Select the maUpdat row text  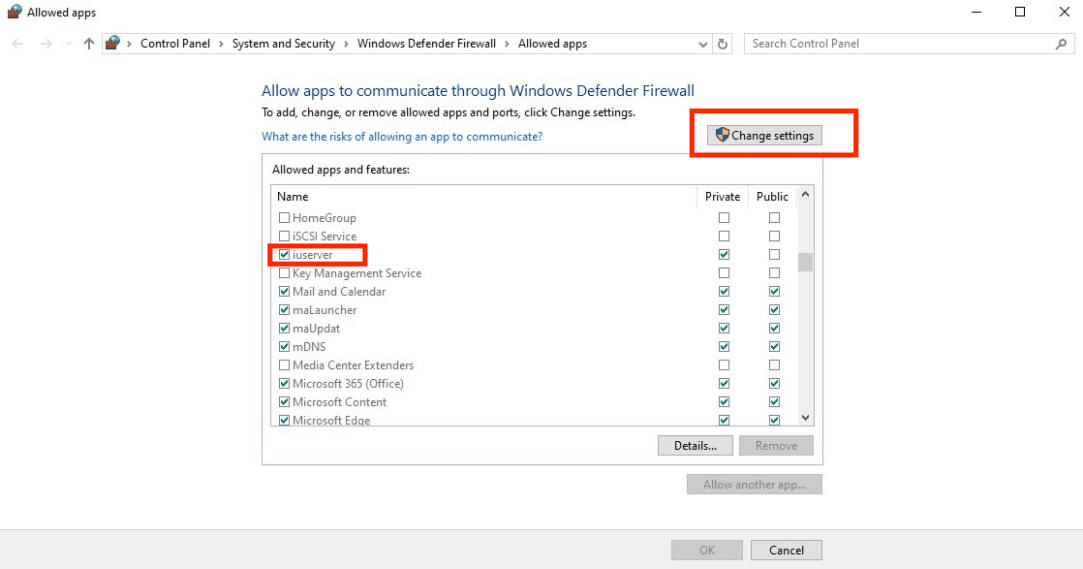tap(316, 328)
